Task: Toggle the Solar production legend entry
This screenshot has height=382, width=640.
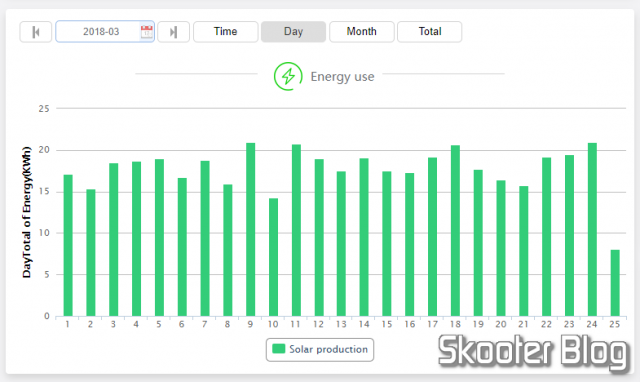Action: pyautogui.click(x=320, y=350)
